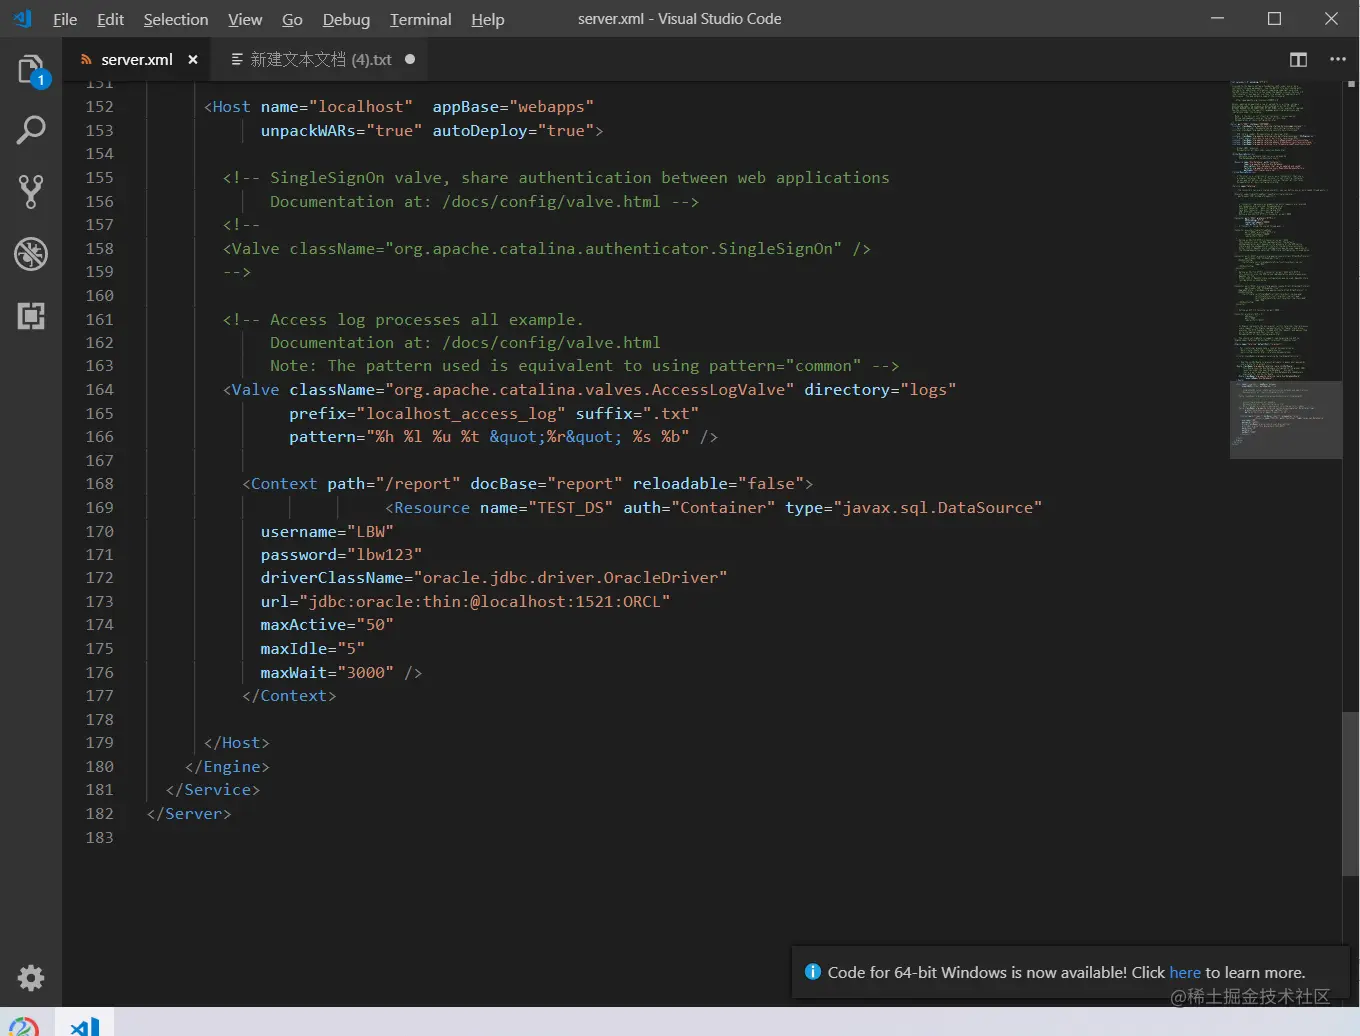Click the username="LBW" attribute
The width and height of the screenshot is (1360, 1036).
tap(327, 532)
